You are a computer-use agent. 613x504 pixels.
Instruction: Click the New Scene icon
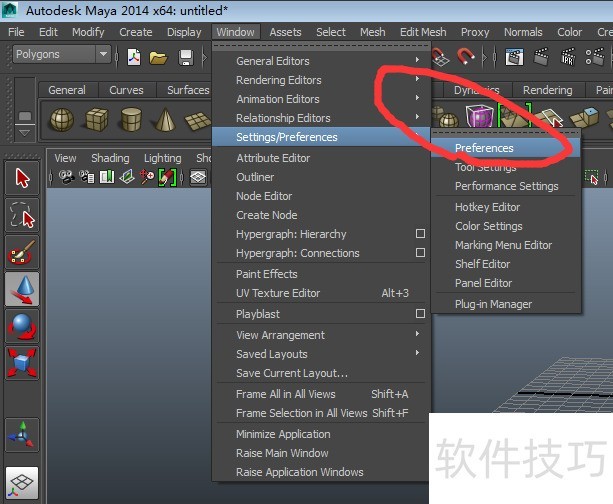tap(134, 58)
